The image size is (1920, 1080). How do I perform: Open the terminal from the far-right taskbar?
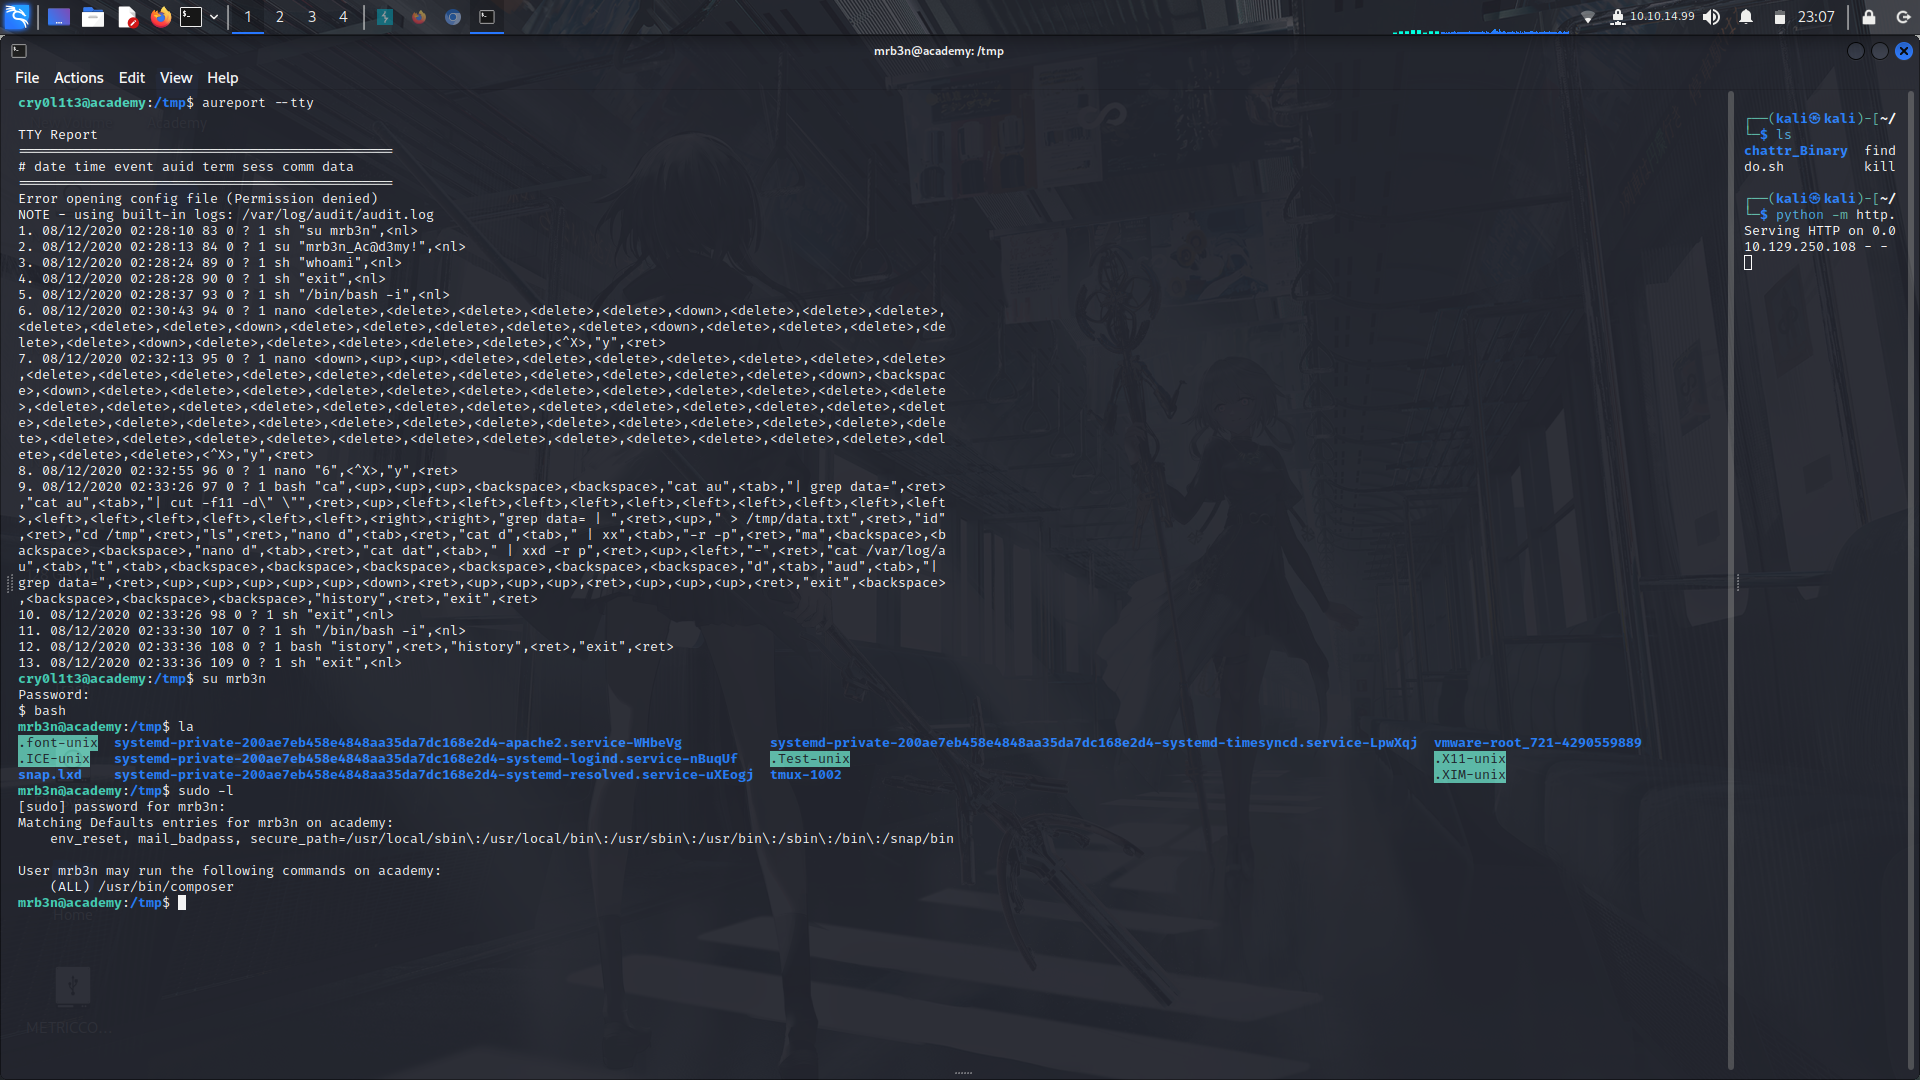pyautogui.click(x=487, y=17)
